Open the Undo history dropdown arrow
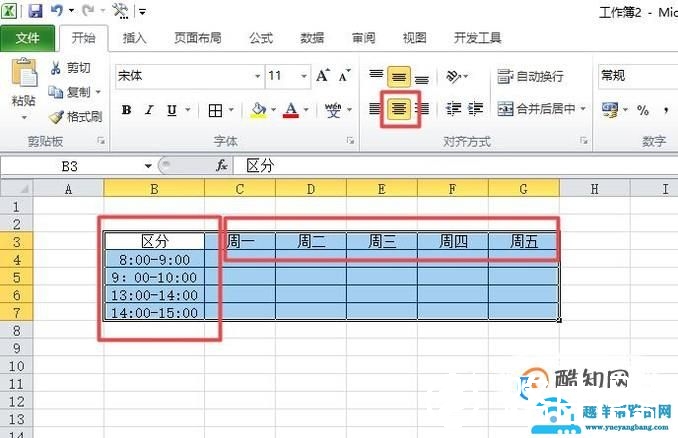Viewport: 678px width, 438px height. (x=71, y=10)
